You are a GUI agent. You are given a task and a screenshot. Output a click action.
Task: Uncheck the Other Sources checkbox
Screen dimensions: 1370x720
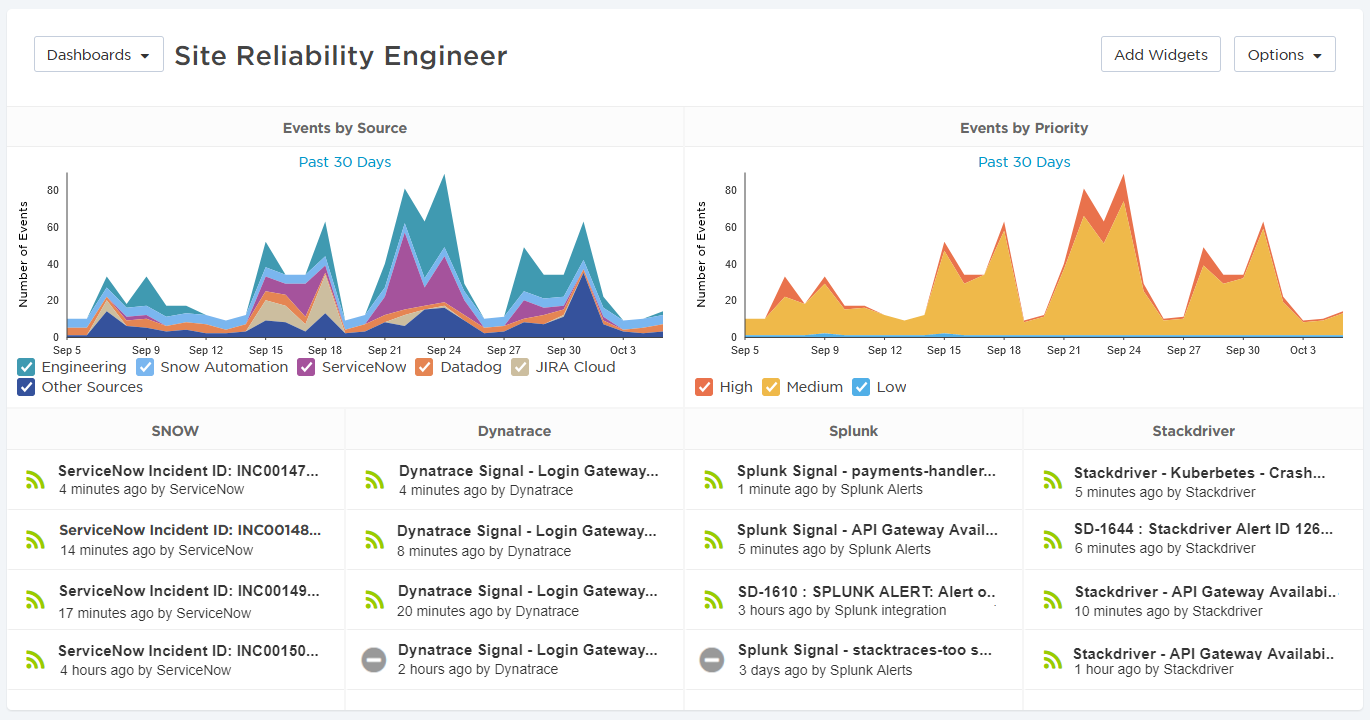coord(27,387)
